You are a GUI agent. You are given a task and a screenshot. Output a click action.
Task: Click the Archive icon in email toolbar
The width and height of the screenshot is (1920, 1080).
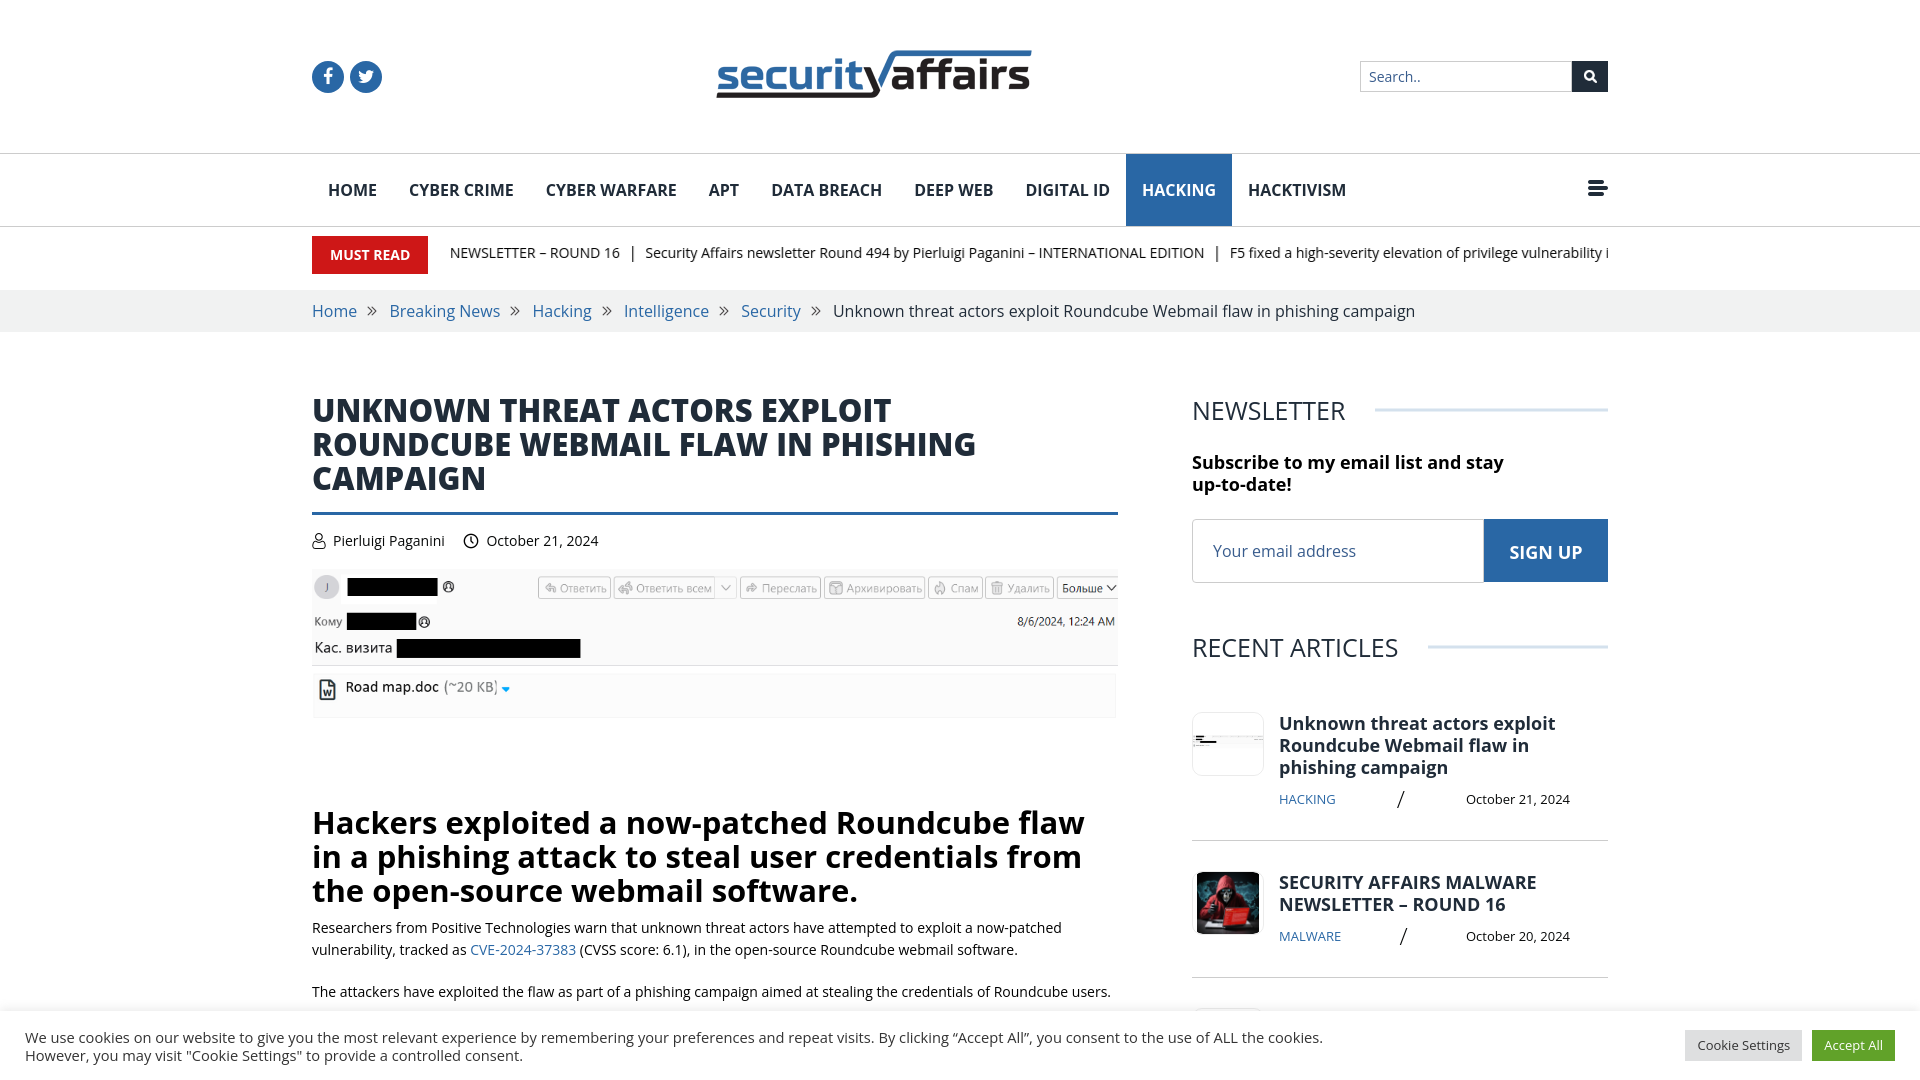tap(876, 587)
